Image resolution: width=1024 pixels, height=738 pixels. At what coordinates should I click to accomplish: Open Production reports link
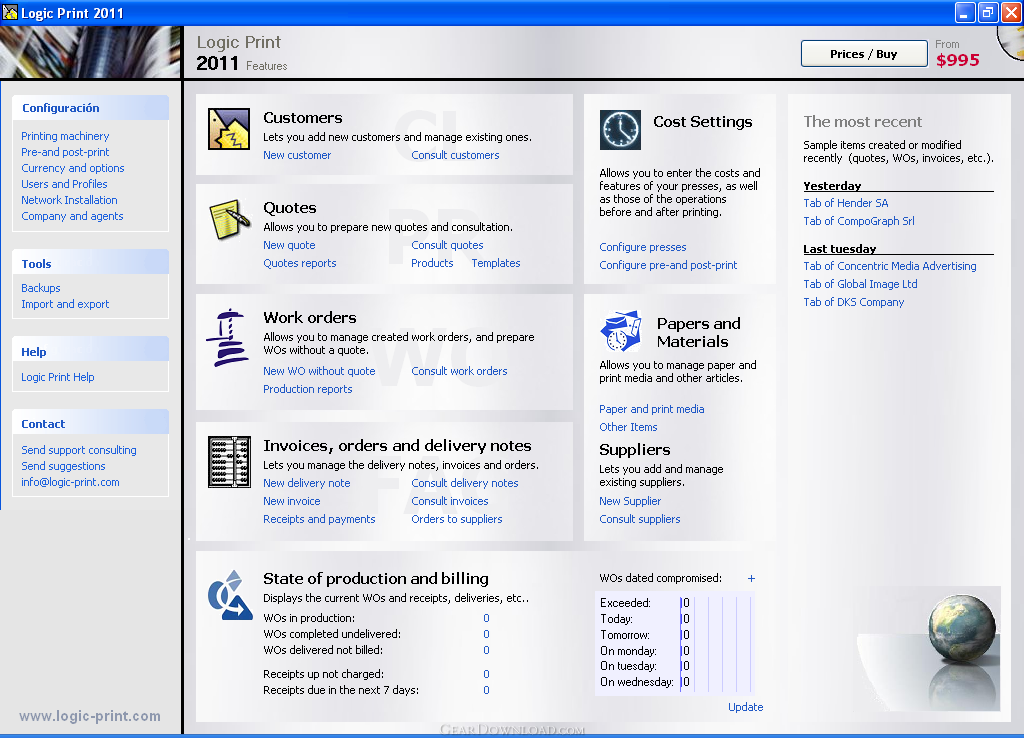307,389
